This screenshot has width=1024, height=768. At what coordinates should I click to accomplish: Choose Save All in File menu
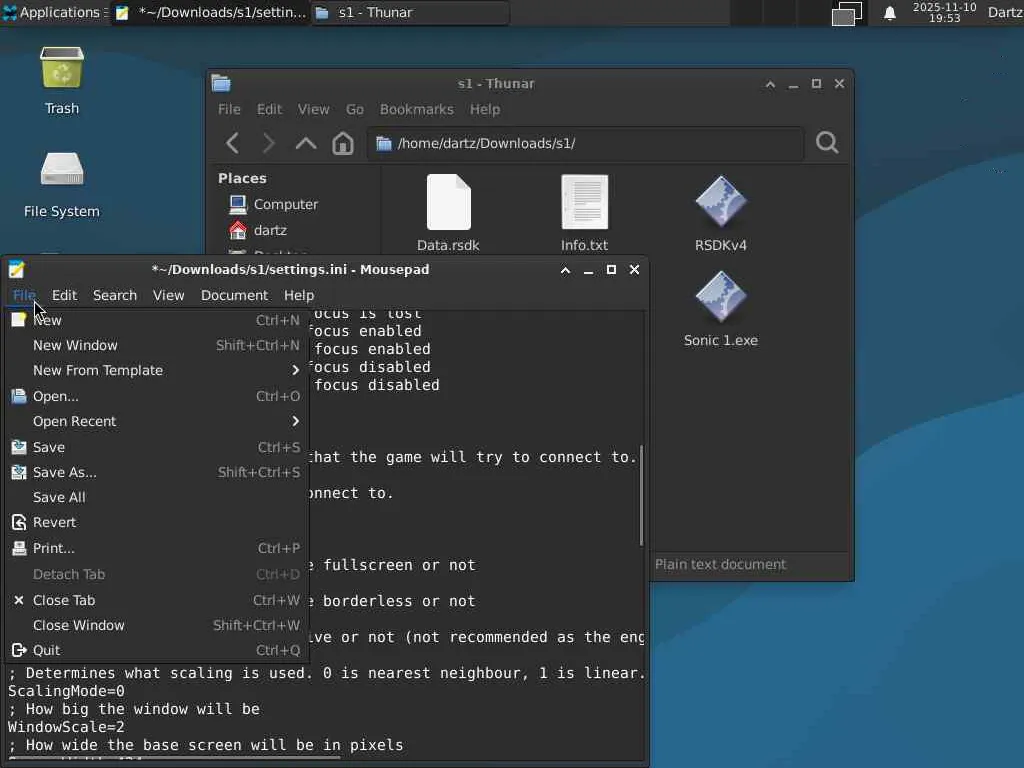pos(156,497)
